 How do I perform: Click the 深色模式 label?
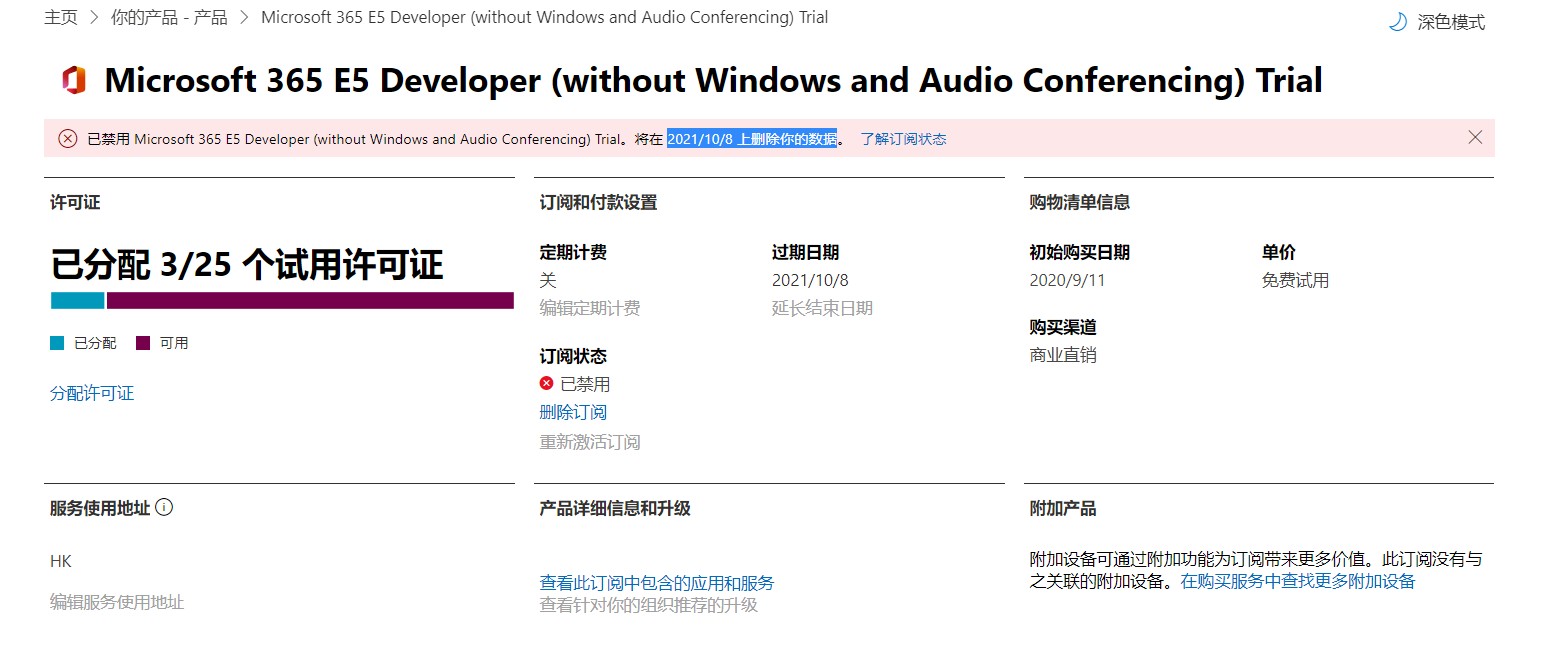[x=1451, y=22]
